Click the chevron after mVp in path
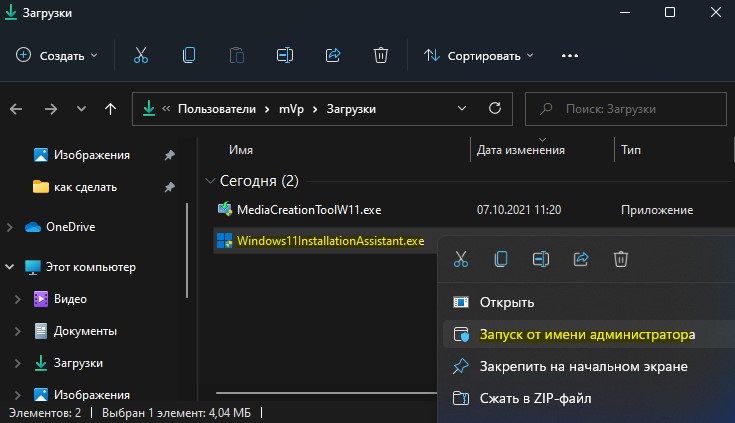Viewport: 735px width, 423px height. coord(315,109)
